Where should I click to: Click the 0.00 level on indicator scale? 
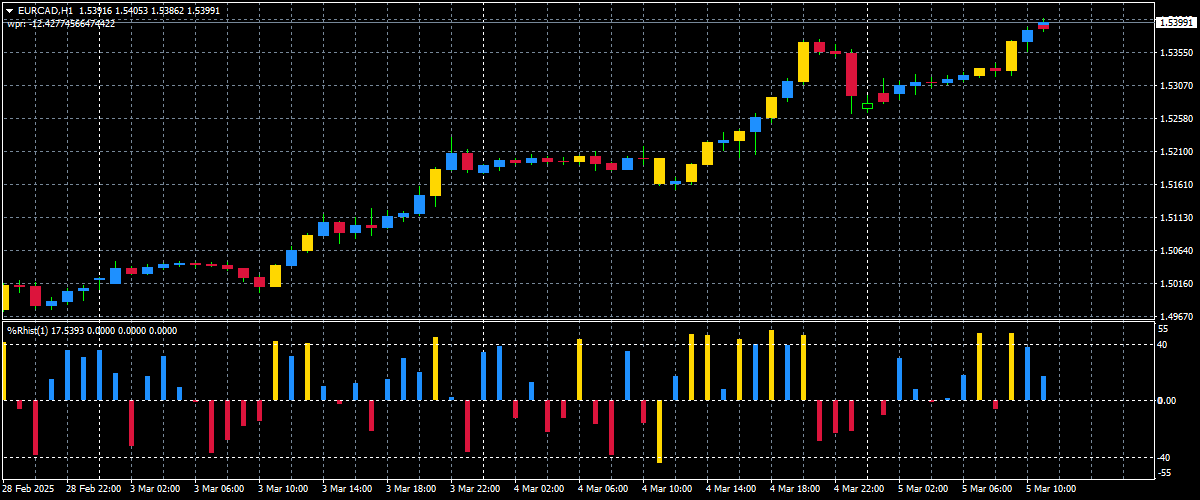[x=1167, y=400]
